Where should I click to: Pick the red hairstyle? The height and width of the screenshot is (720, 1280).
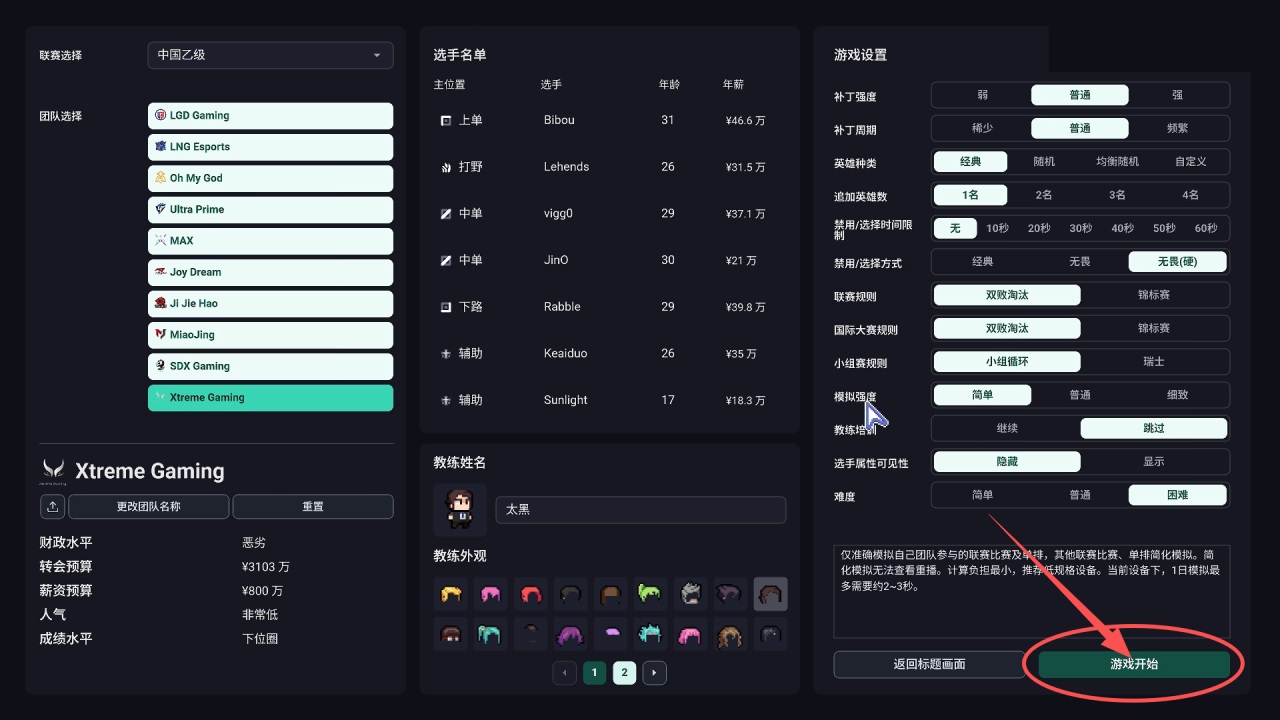point(531,594)
